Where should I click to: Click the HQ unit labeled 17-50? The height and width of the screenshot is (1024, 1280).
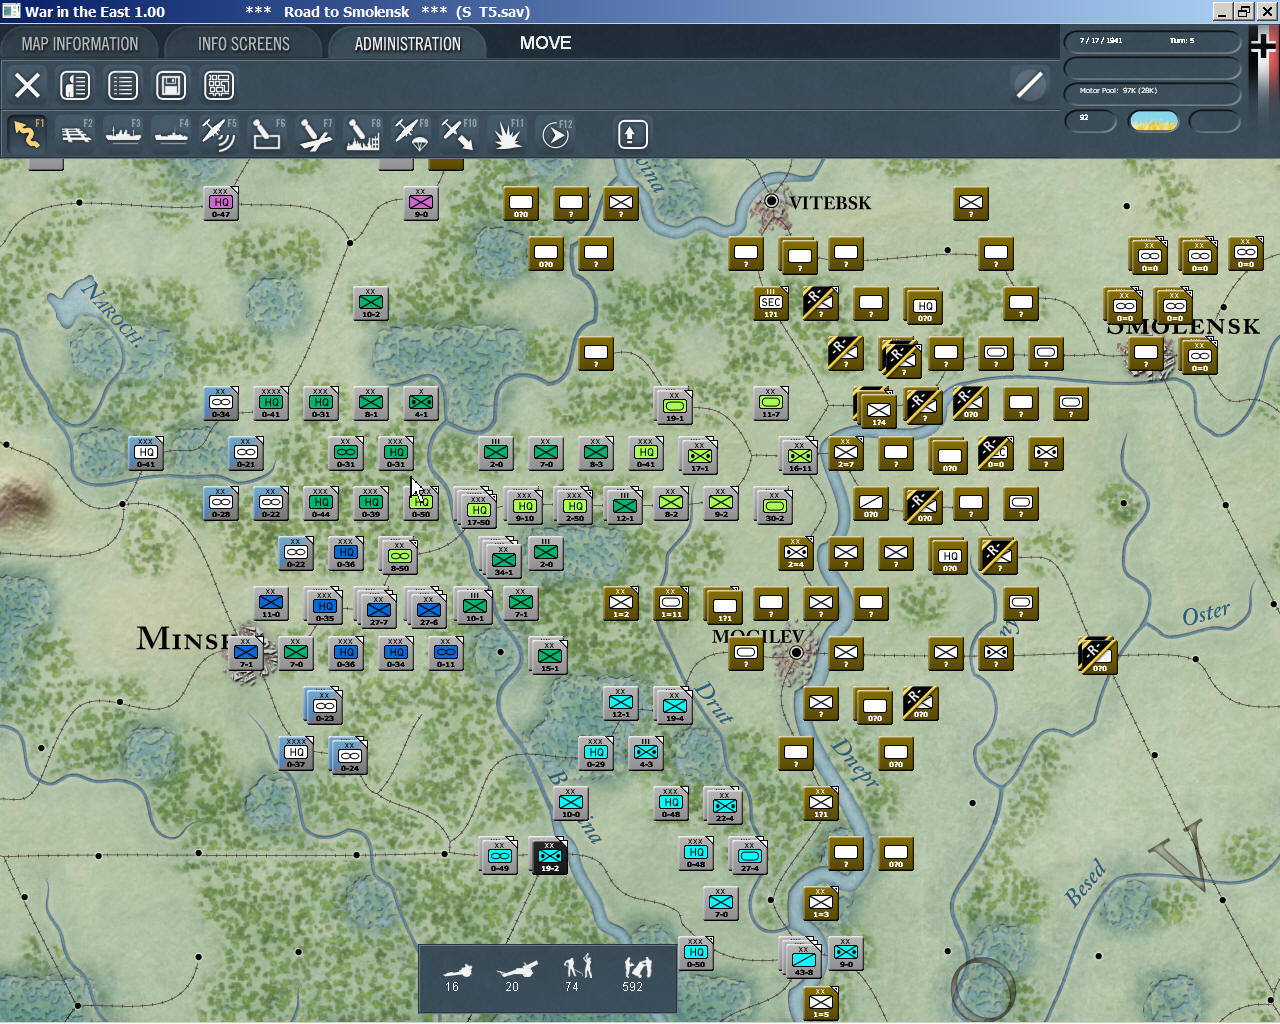pyautogui.click(x=478, y=509)
